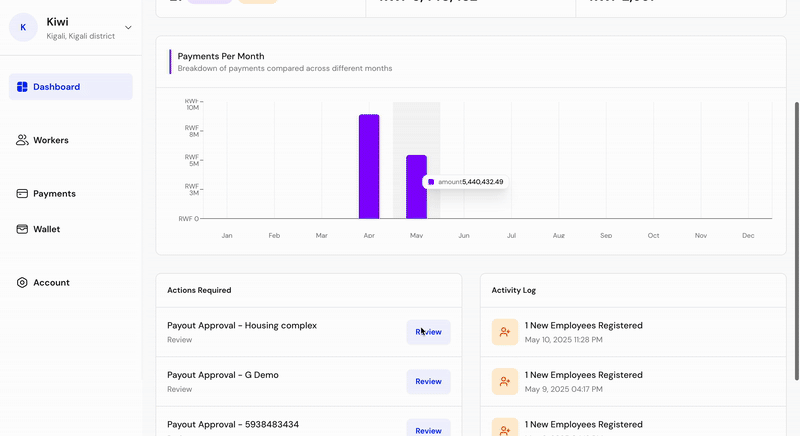Image resolution: width=800 pixels, height=436 pixels.
Task: Click the Account hexagon icon
Action: 22,283
